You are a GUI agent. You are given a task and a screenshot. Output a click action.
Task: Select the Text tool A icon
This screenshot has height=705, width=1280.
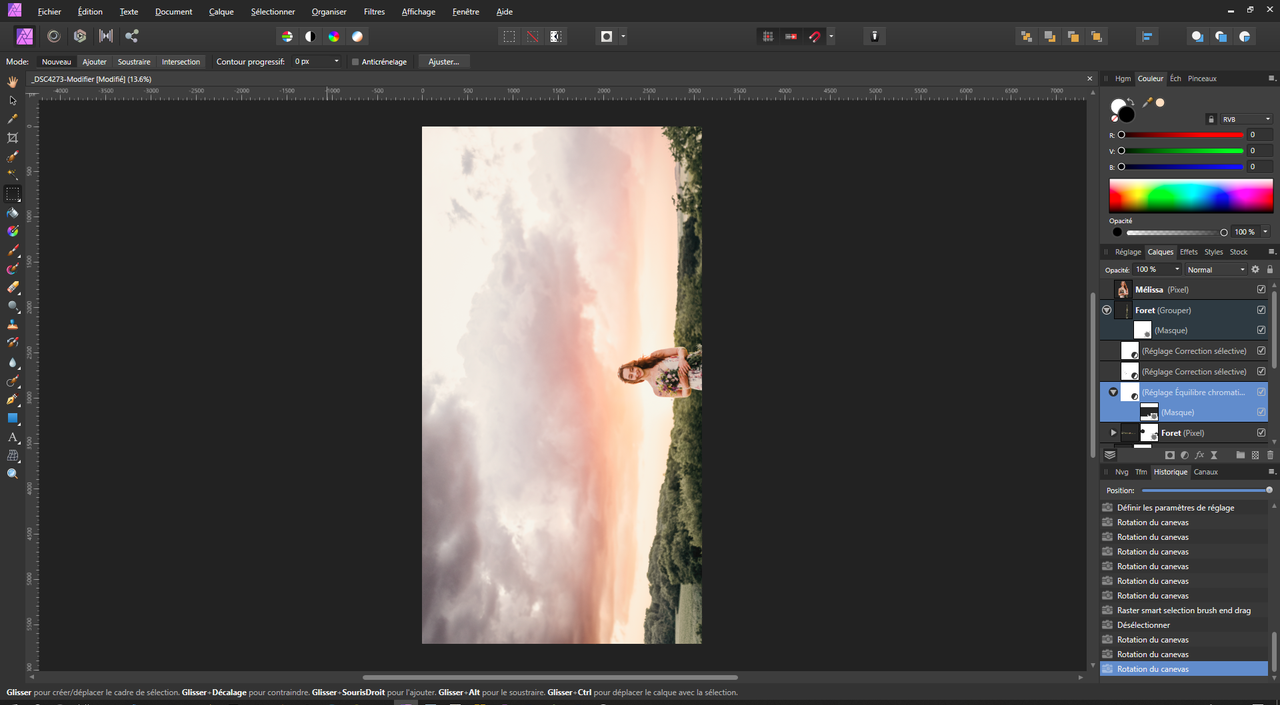point(13,437)
